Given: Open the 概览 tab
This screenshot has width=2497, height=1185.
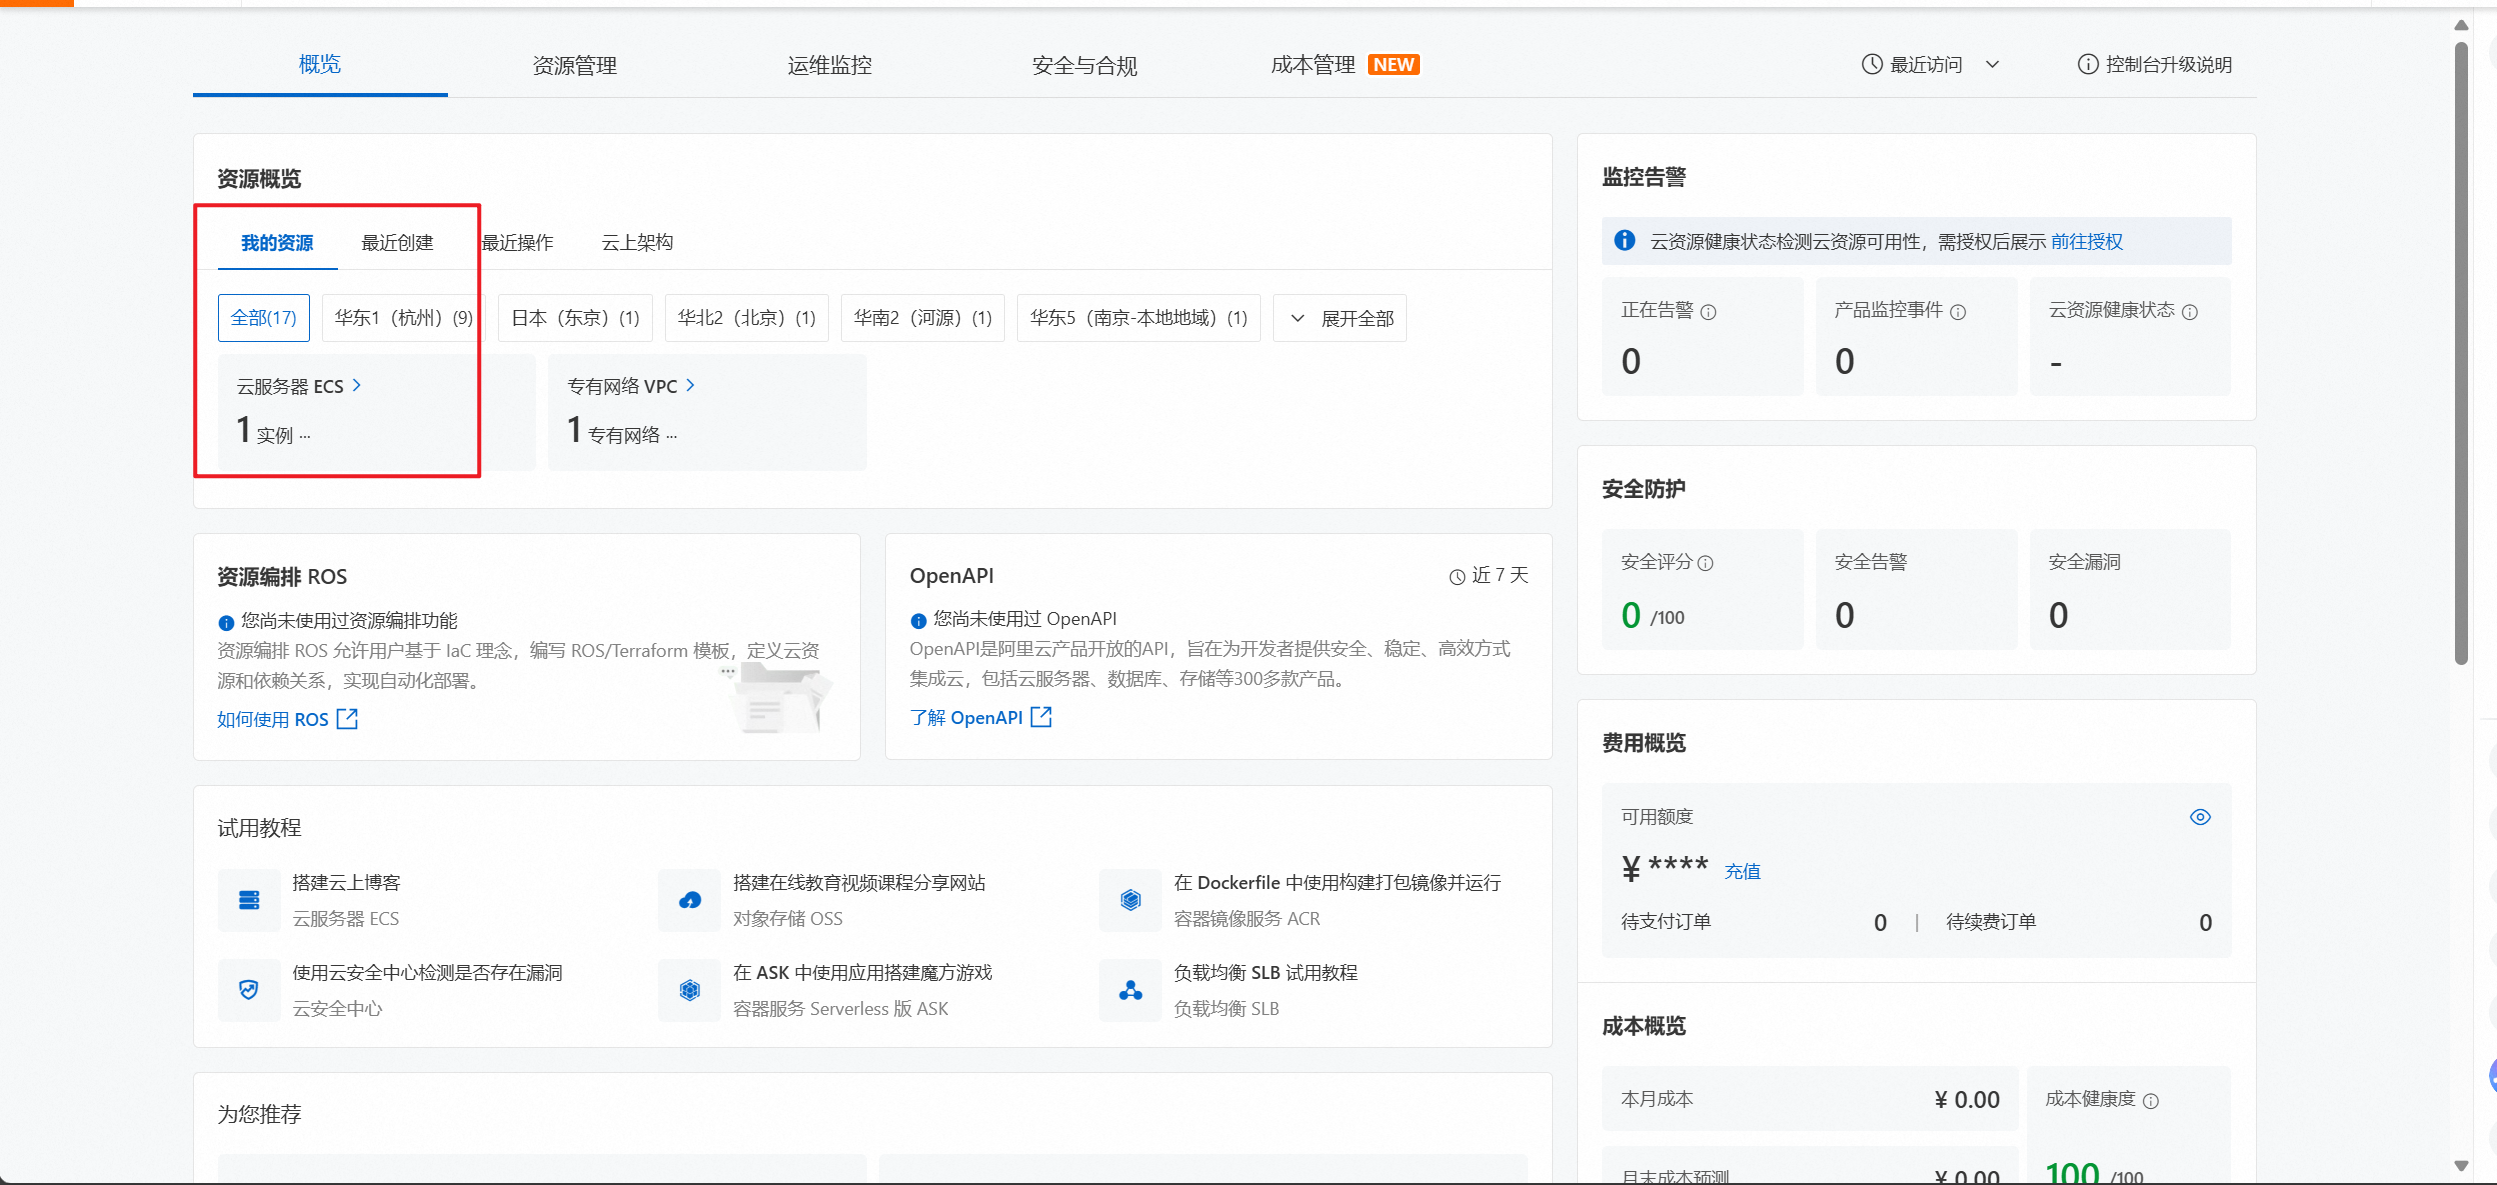Looking at the screenshot, I should click(320, 65).
